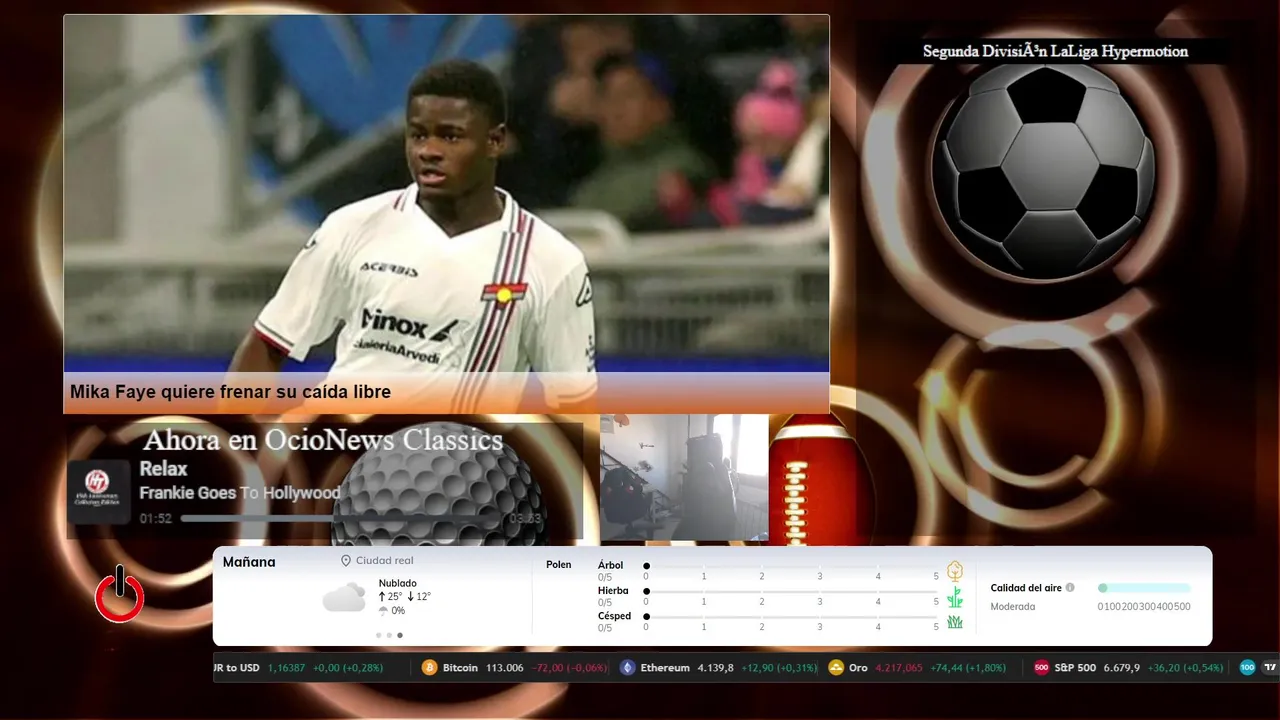1280x720 pixels.
Task: Click the song title 'Relax'
Action: click(163, 469)
